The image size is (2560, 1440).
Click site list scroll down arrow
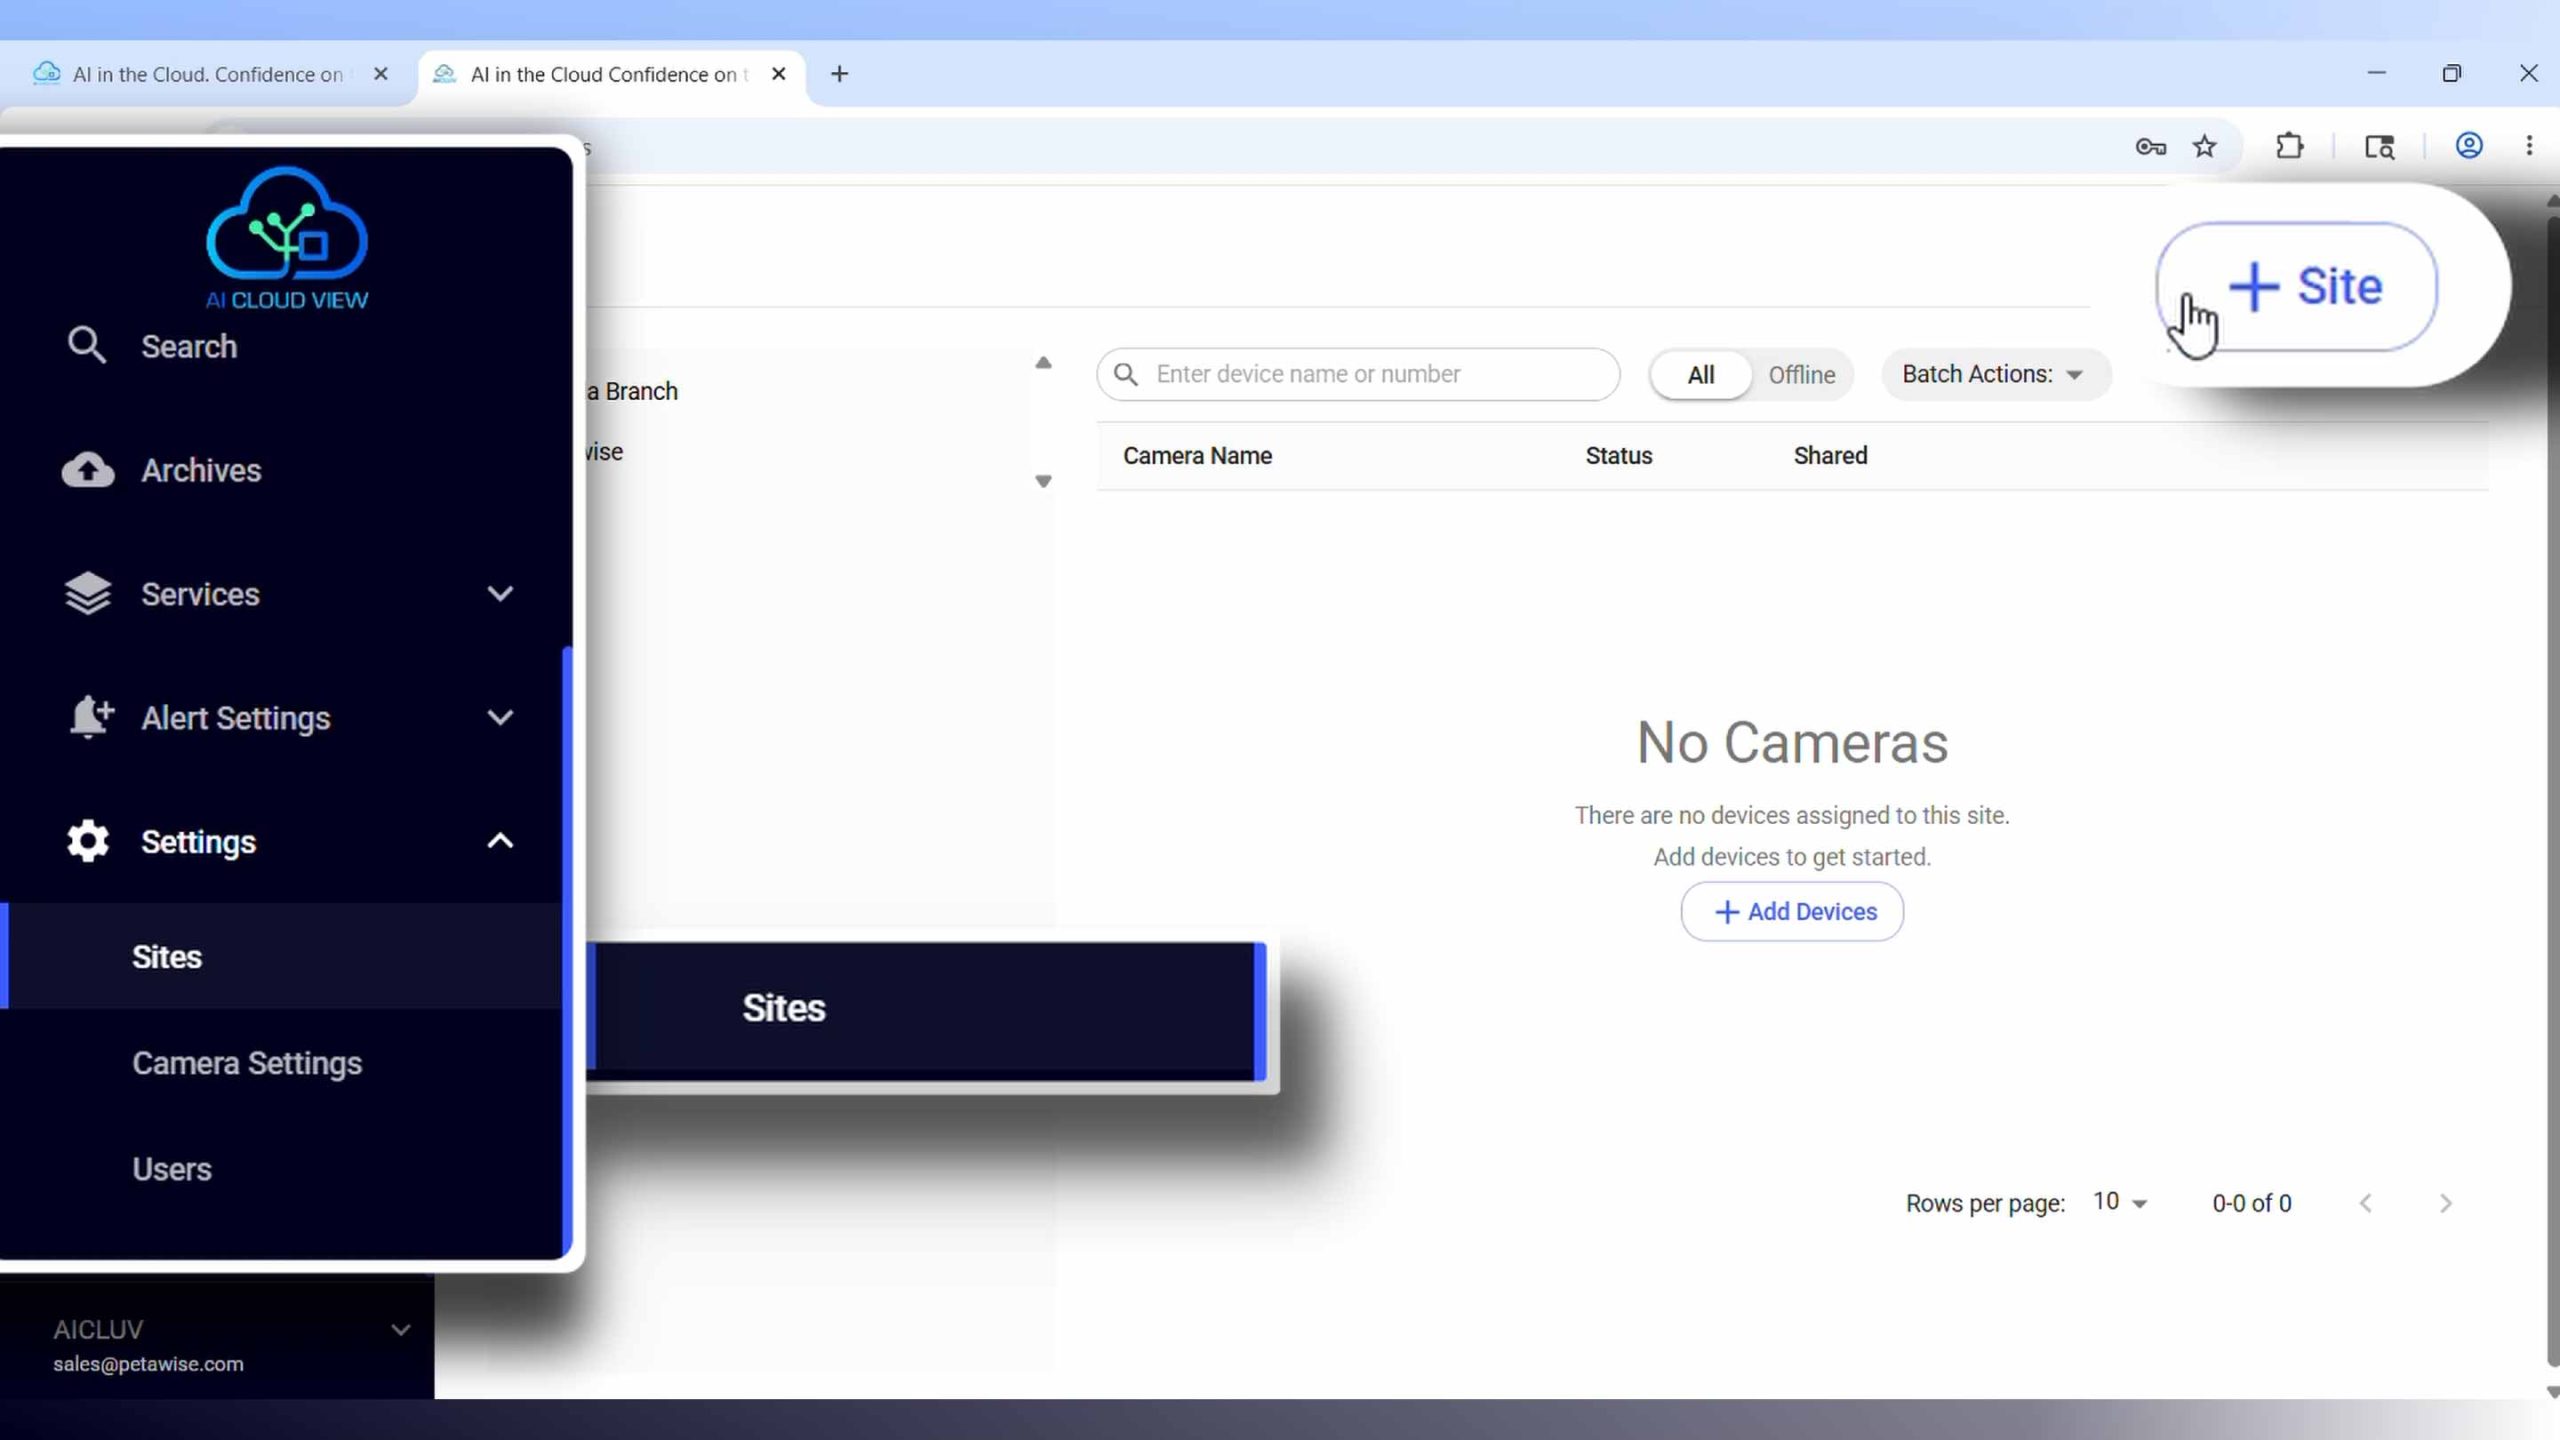1043,481
